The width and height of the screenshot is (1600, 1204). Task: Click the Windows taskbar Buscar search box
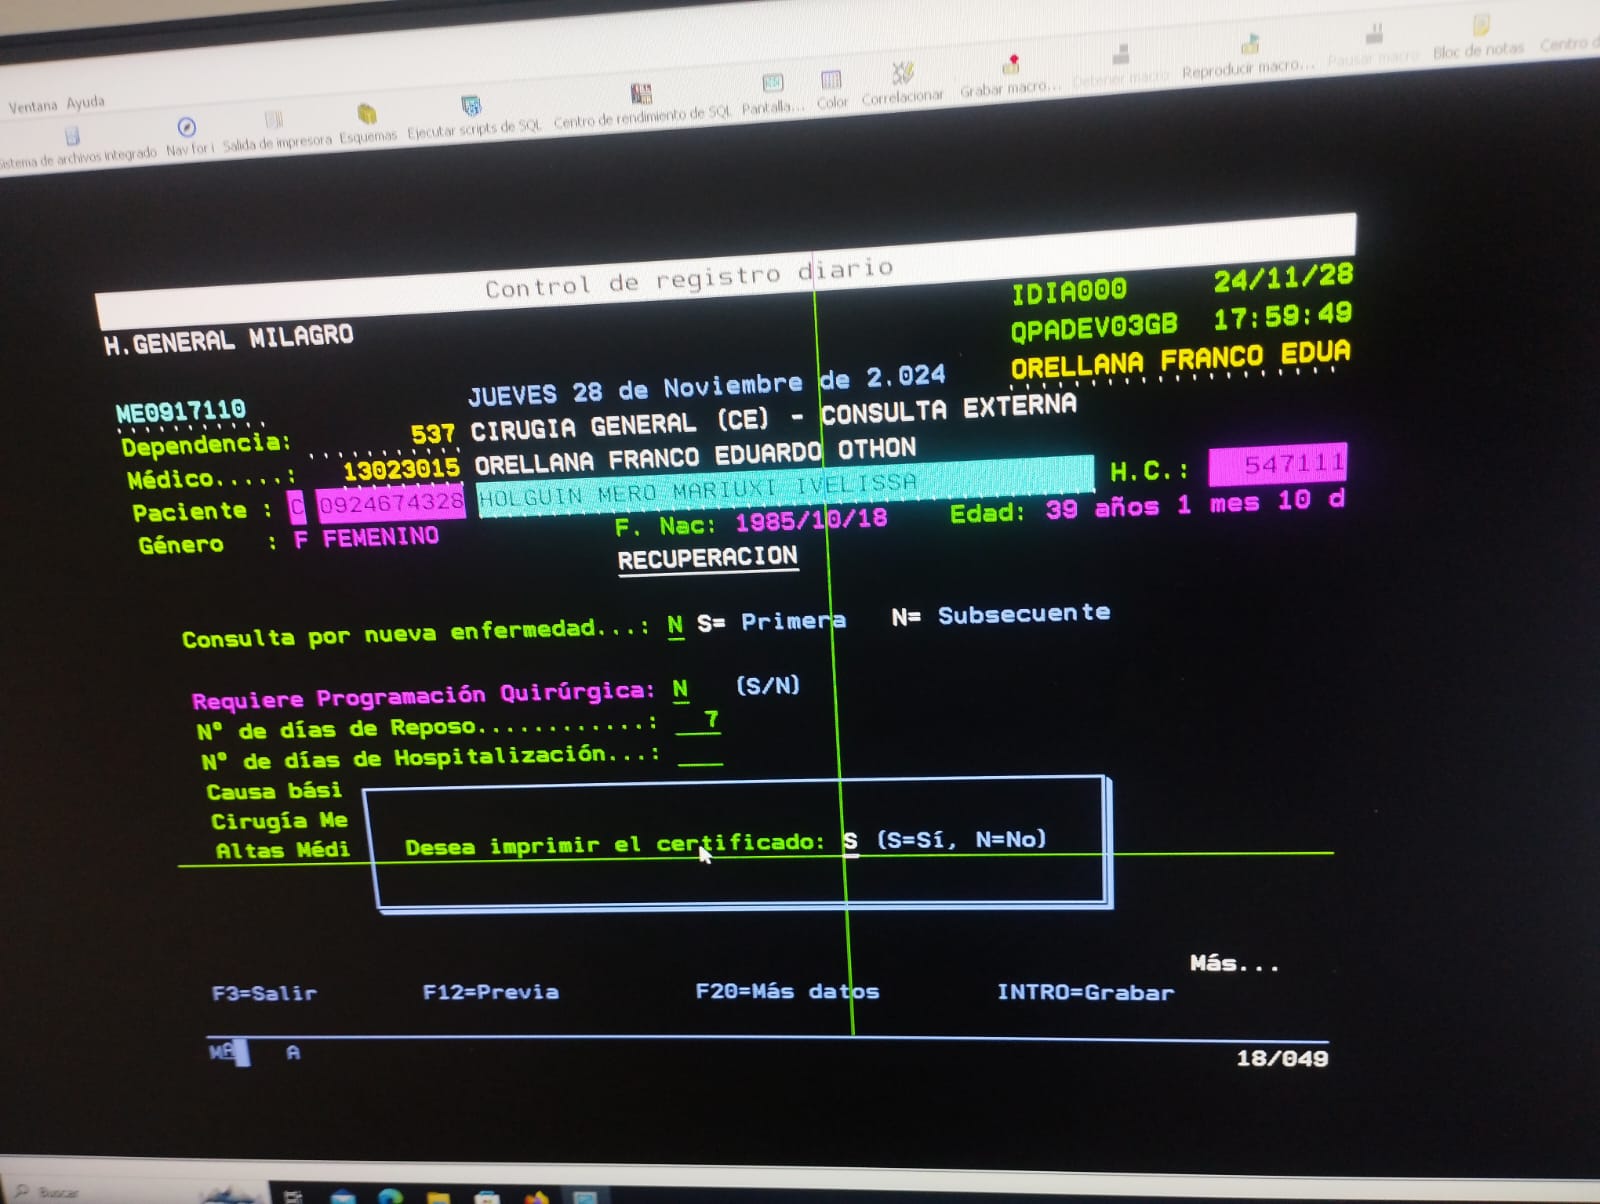click(60, 1192)
